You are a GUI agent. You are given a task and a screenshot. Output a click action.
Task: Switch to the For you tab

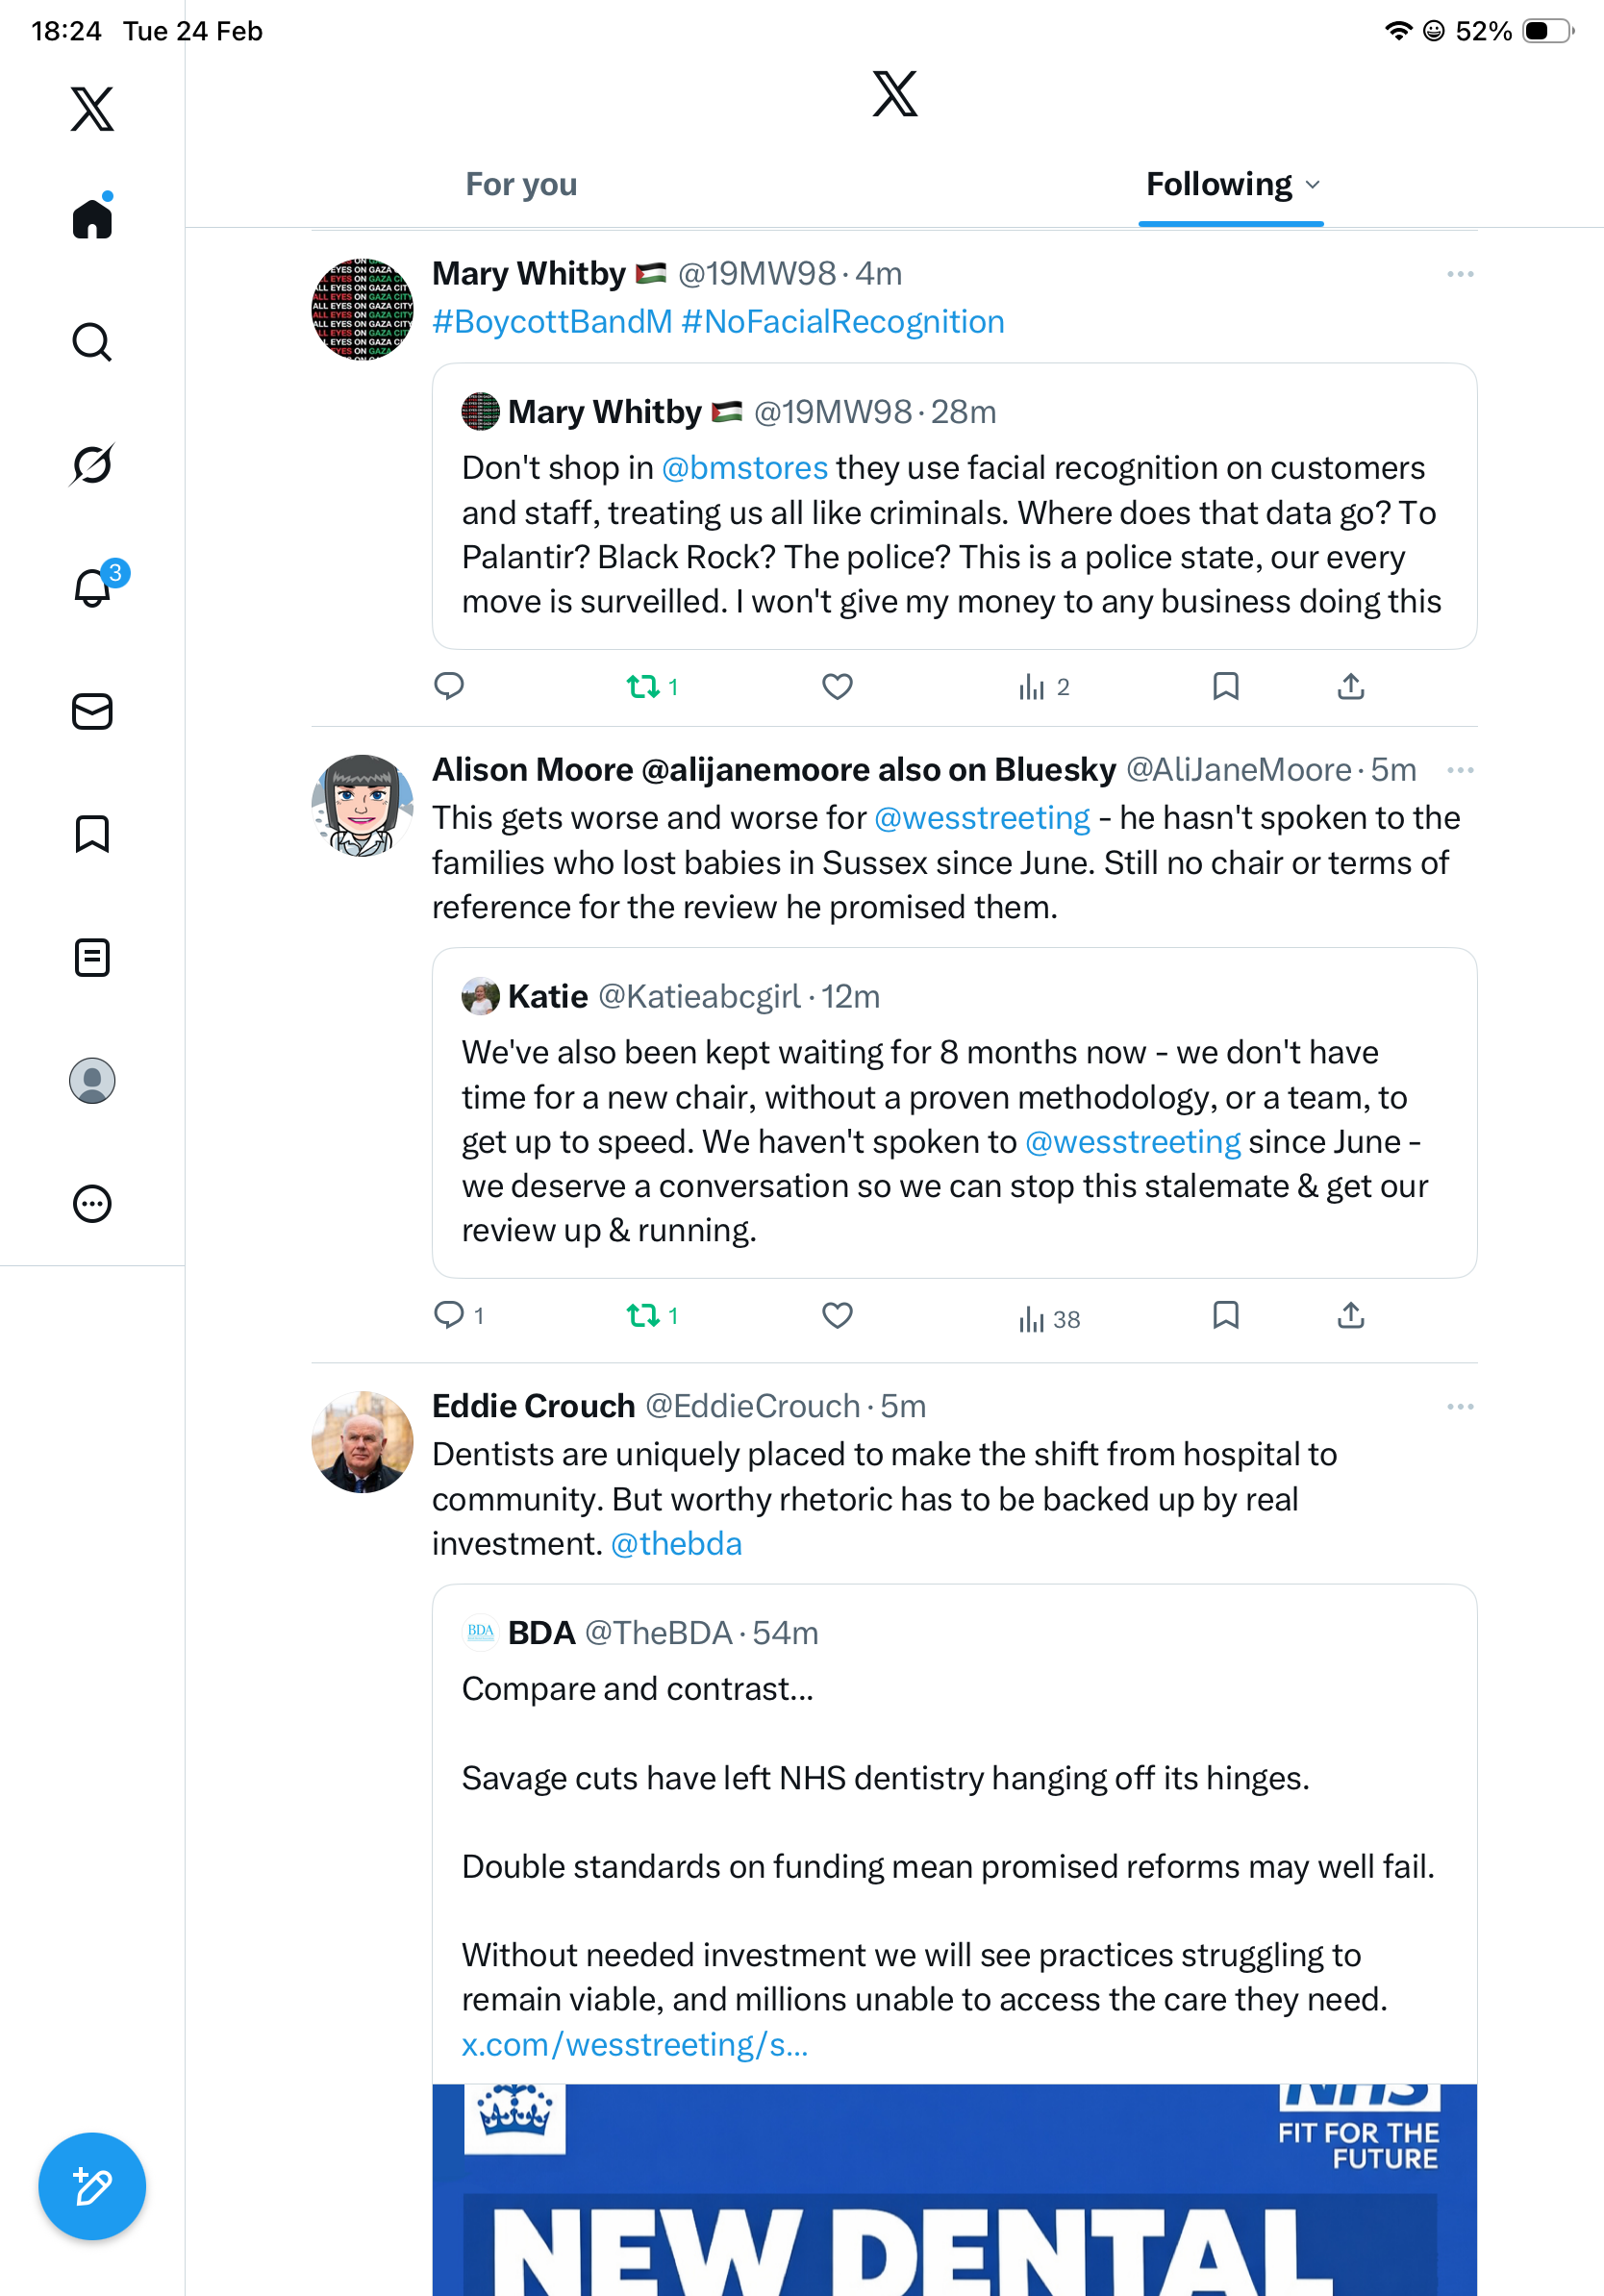pyautogui.click(x=521, y=185)
